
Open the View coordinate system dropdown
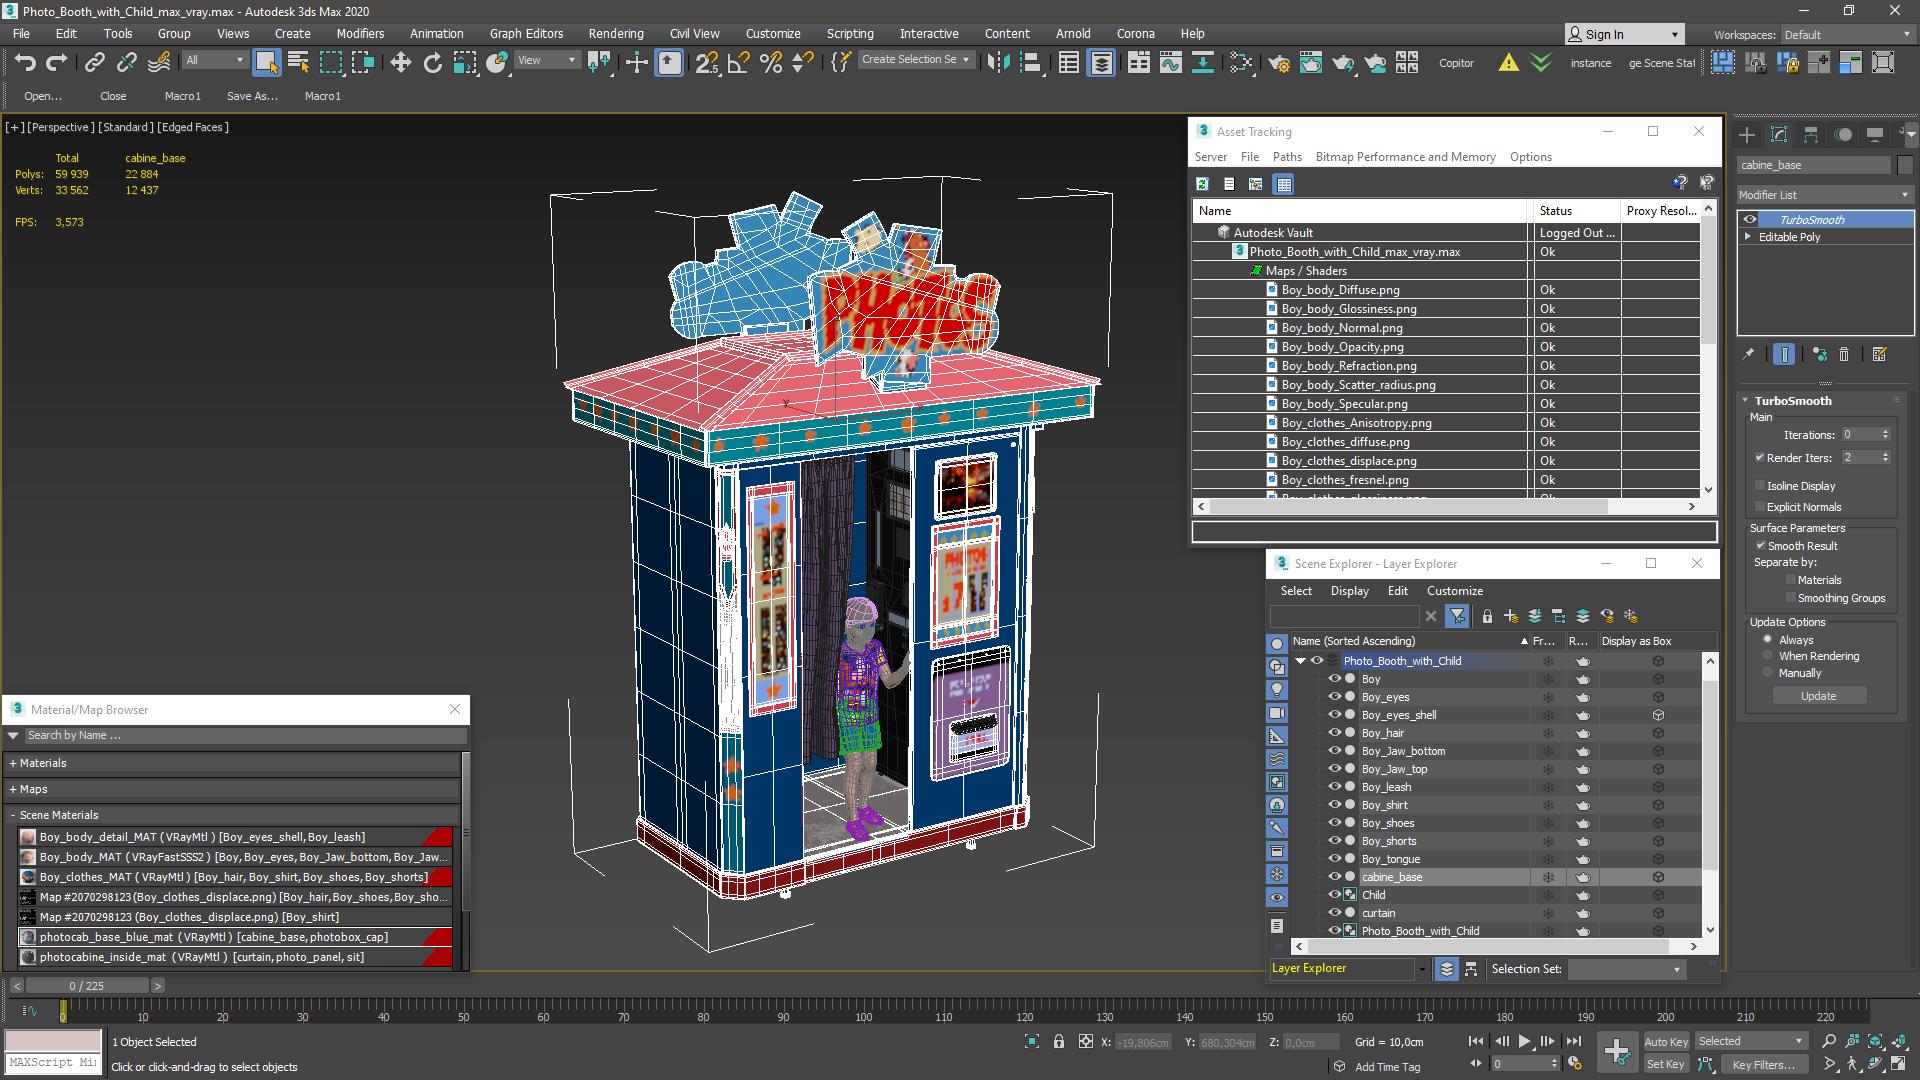(546, 60)
